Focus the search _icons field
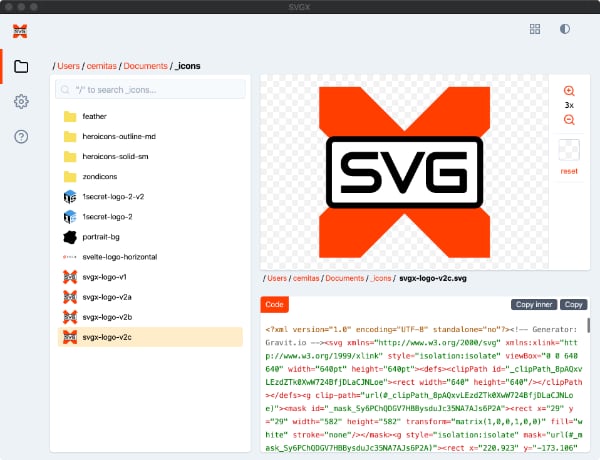The height and width of the screenshot is (460, 600). 150,90
